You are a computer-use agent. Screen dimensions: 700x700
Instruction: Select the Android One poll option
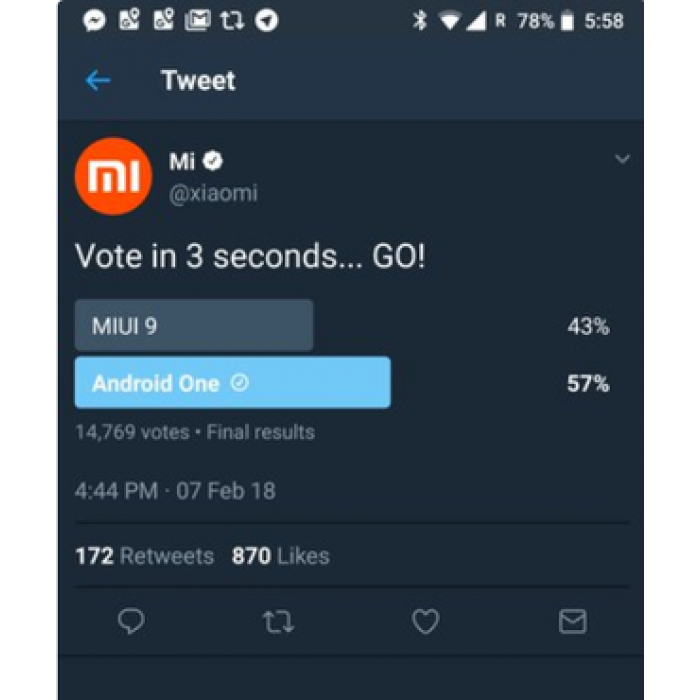click(x=232, y=383)
